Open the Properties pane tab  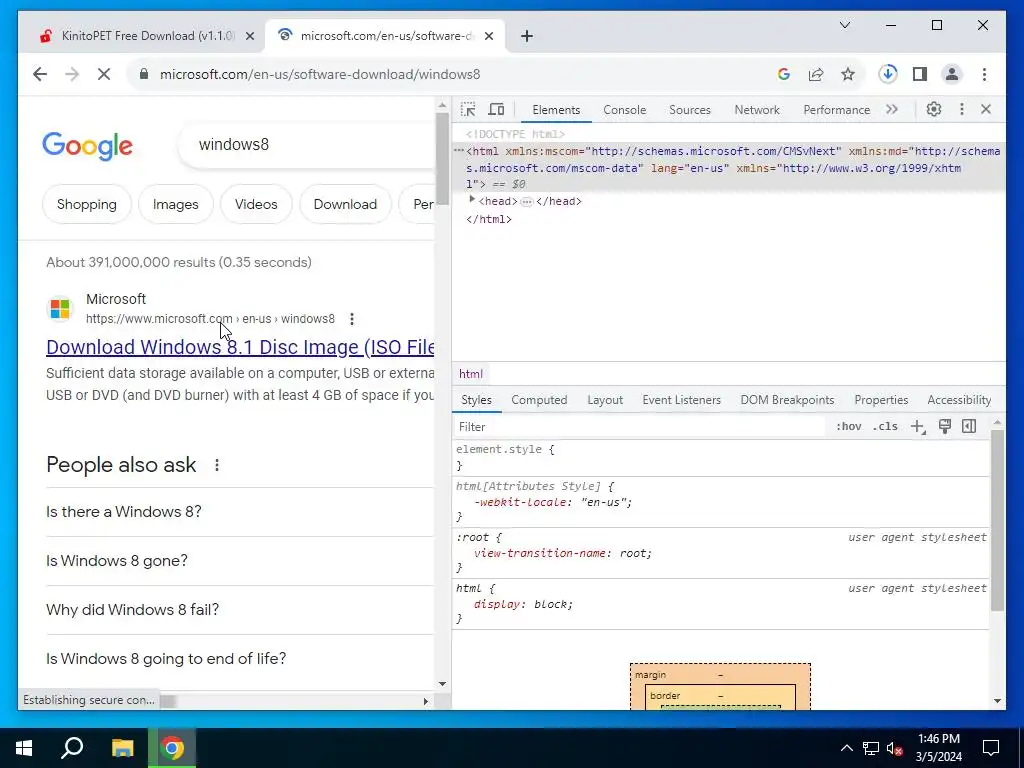pos(881,400)
